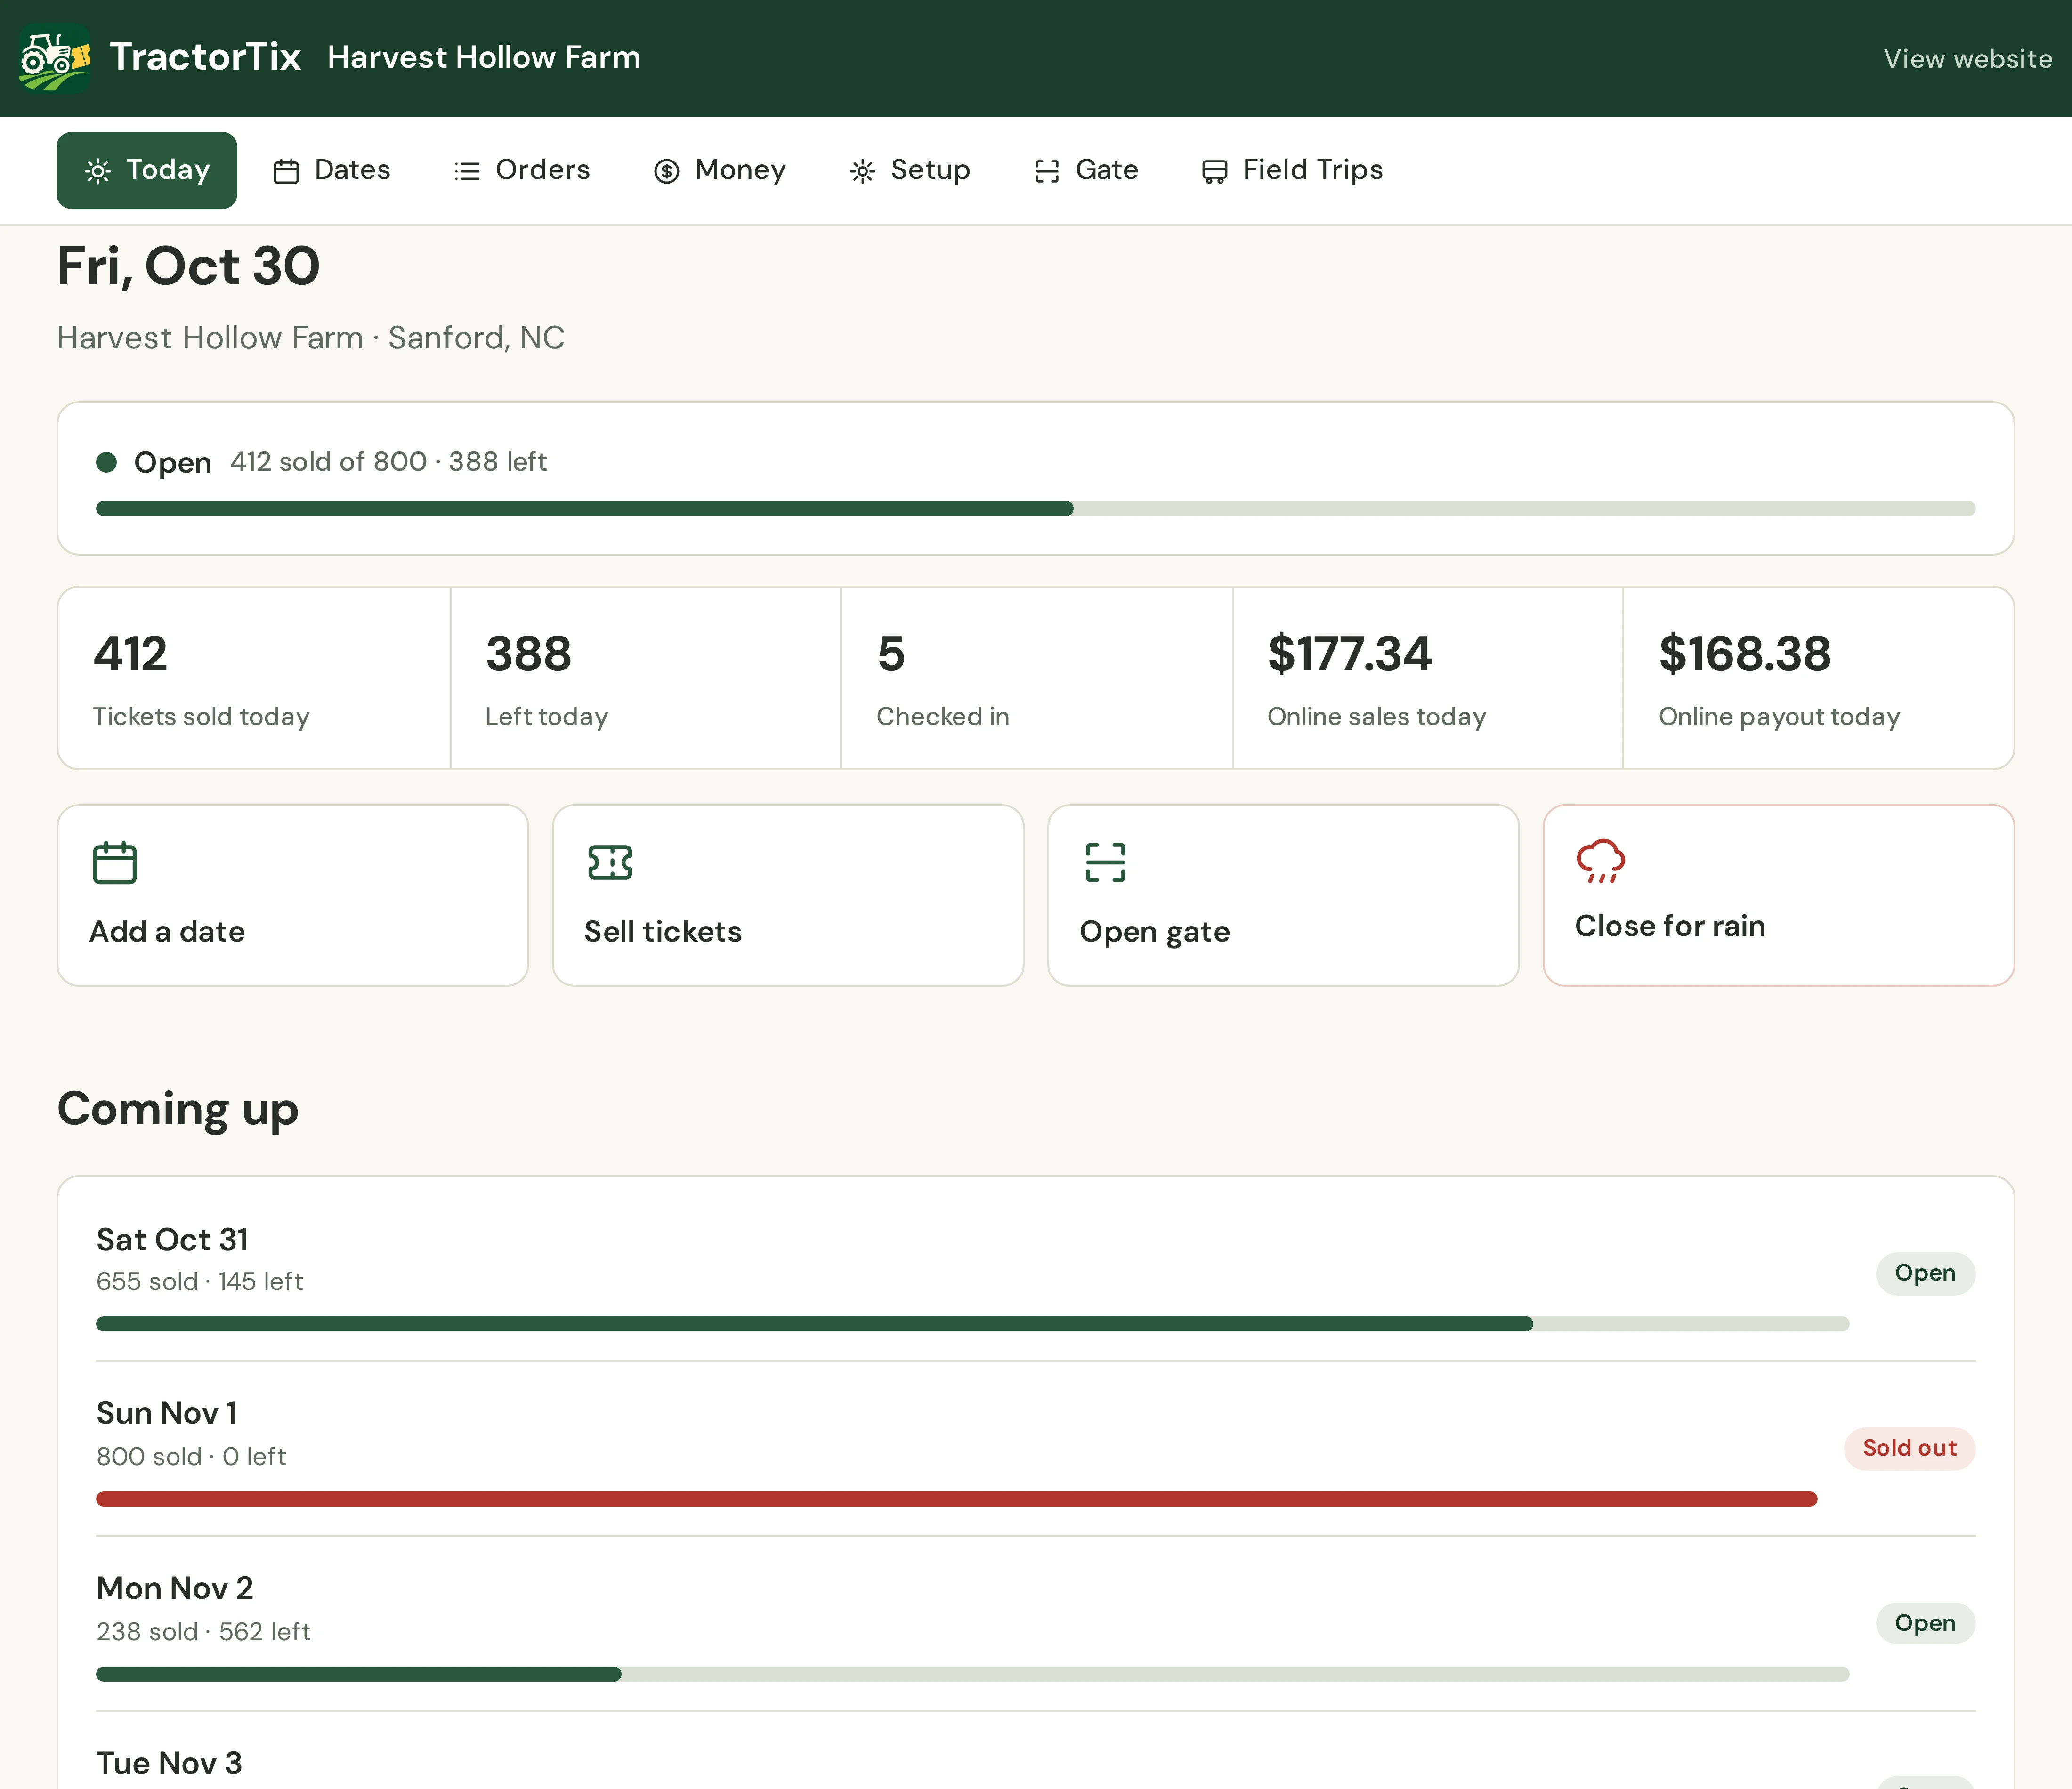Click the Sat Oct 31 progress bar
2072x1789 pixels.
point(973,1324)
